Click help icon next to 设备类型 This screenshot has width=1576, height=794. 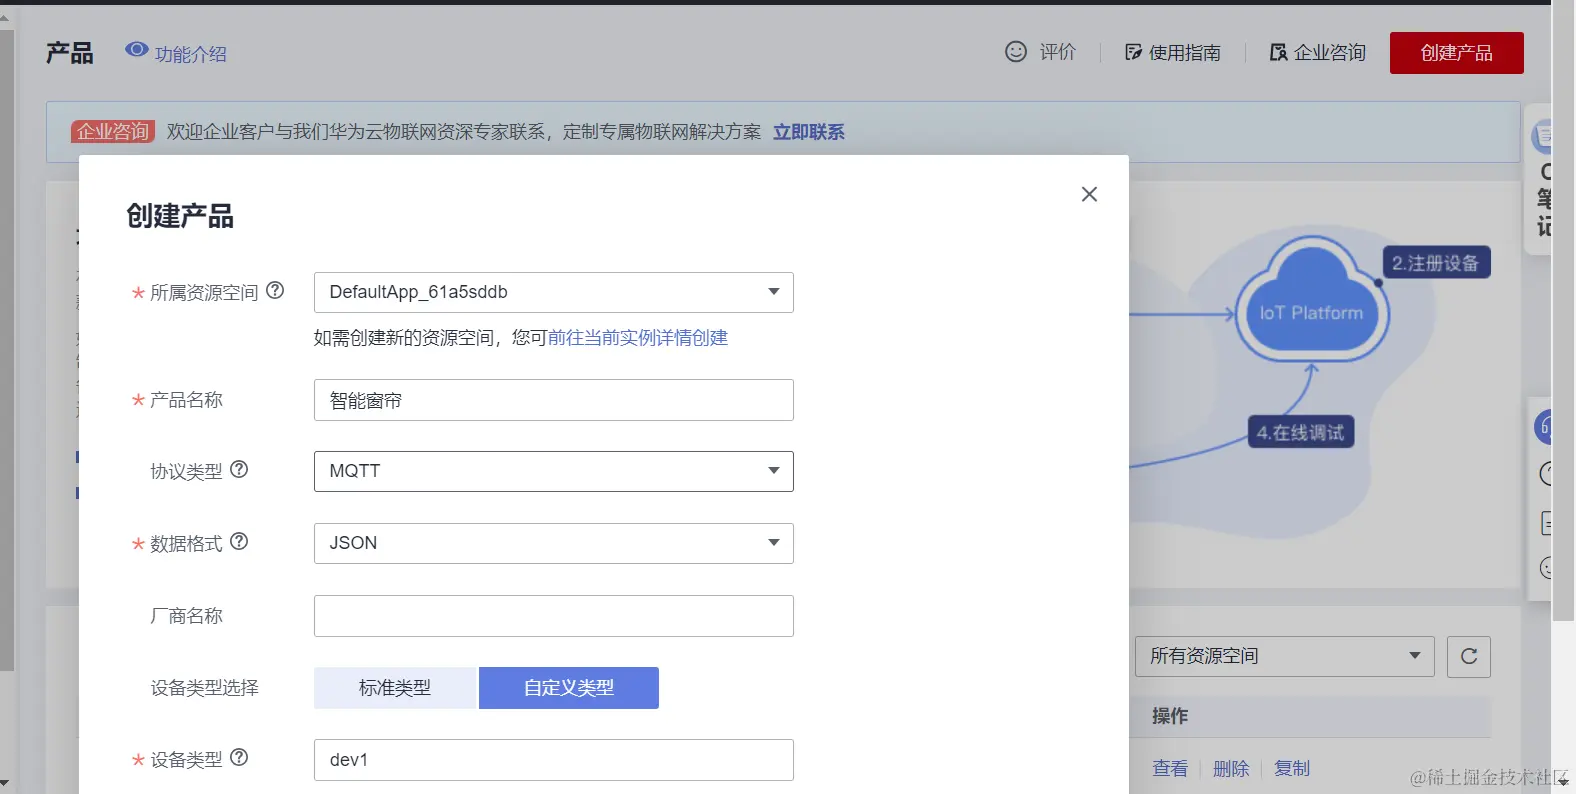239,757
